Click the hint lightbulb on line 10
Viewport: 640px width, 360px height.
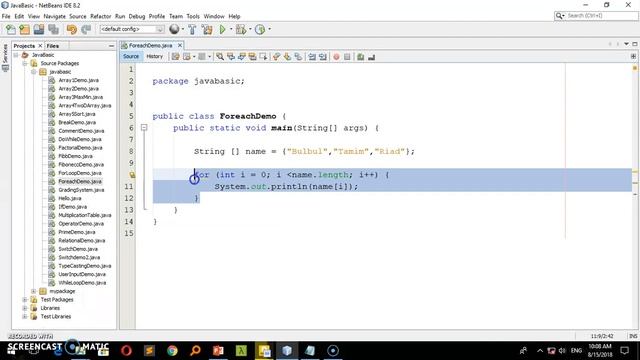click(132, 175)
